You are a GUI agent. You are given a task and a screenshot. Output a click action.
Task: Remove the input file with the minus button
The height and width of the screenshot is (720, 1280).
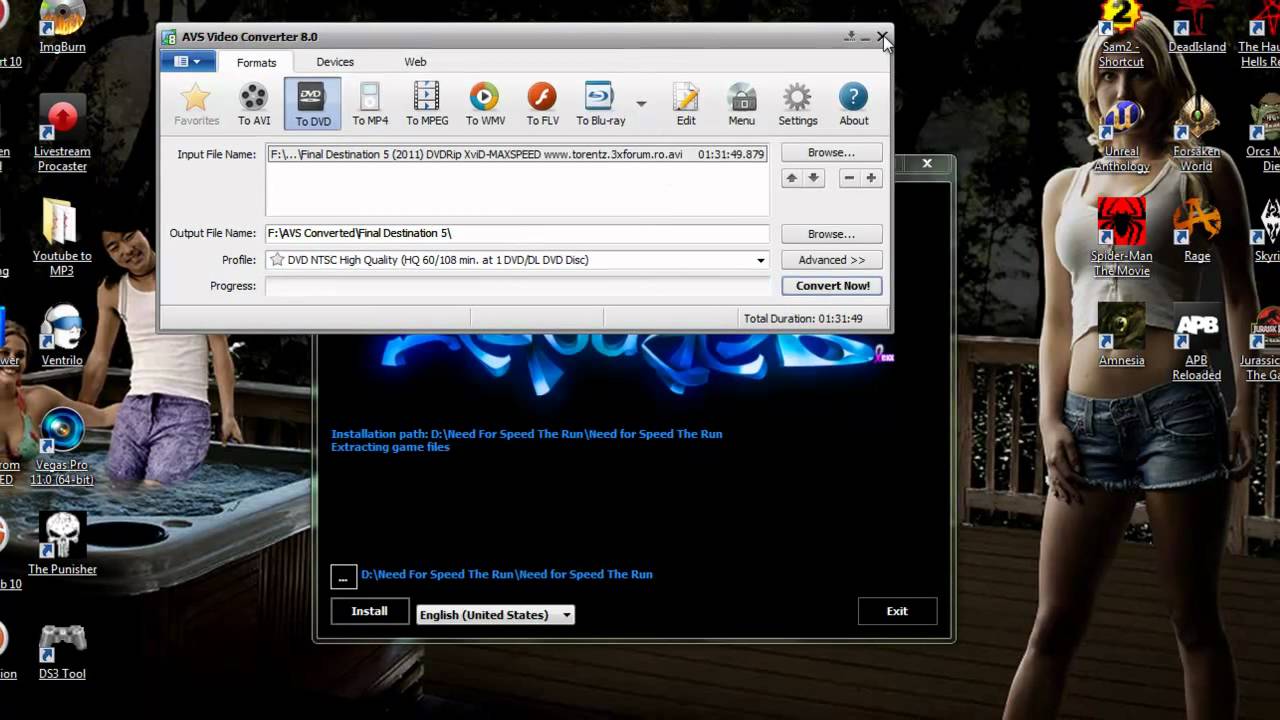click(849, 178)
